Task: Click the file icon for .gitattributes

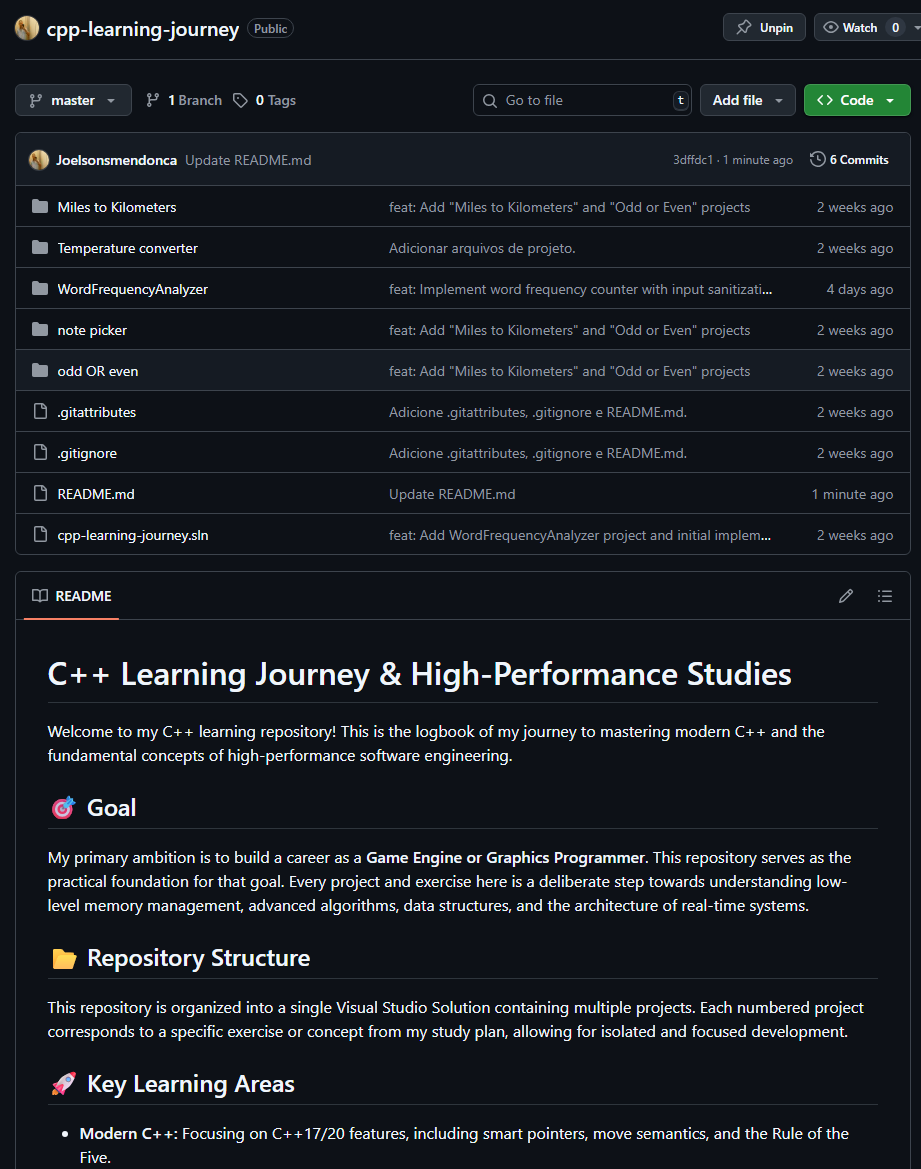Action: click(40, 412)
